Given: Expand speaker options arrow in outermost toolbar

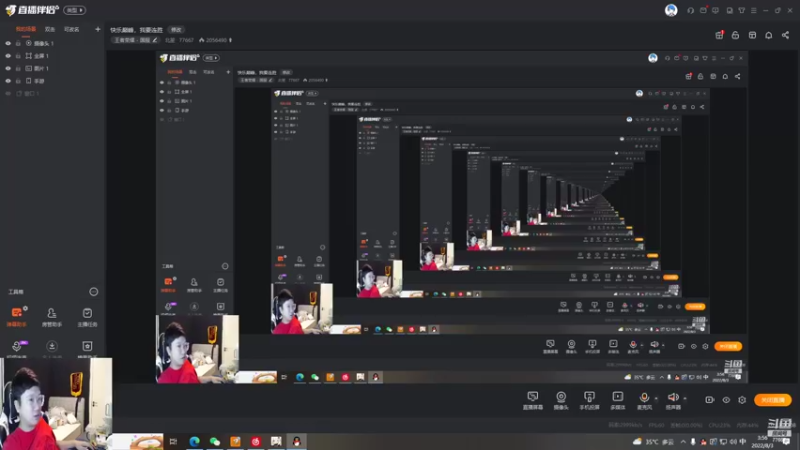Looking at the screenshot, I should tap(685, 398).
